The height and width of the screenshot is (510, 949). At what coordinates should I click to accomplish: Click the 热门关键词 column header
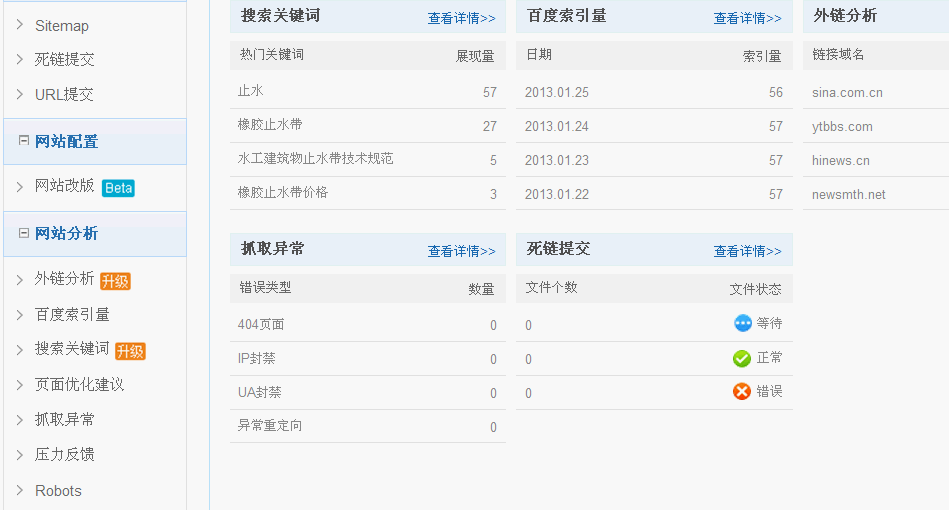(272, 54)
